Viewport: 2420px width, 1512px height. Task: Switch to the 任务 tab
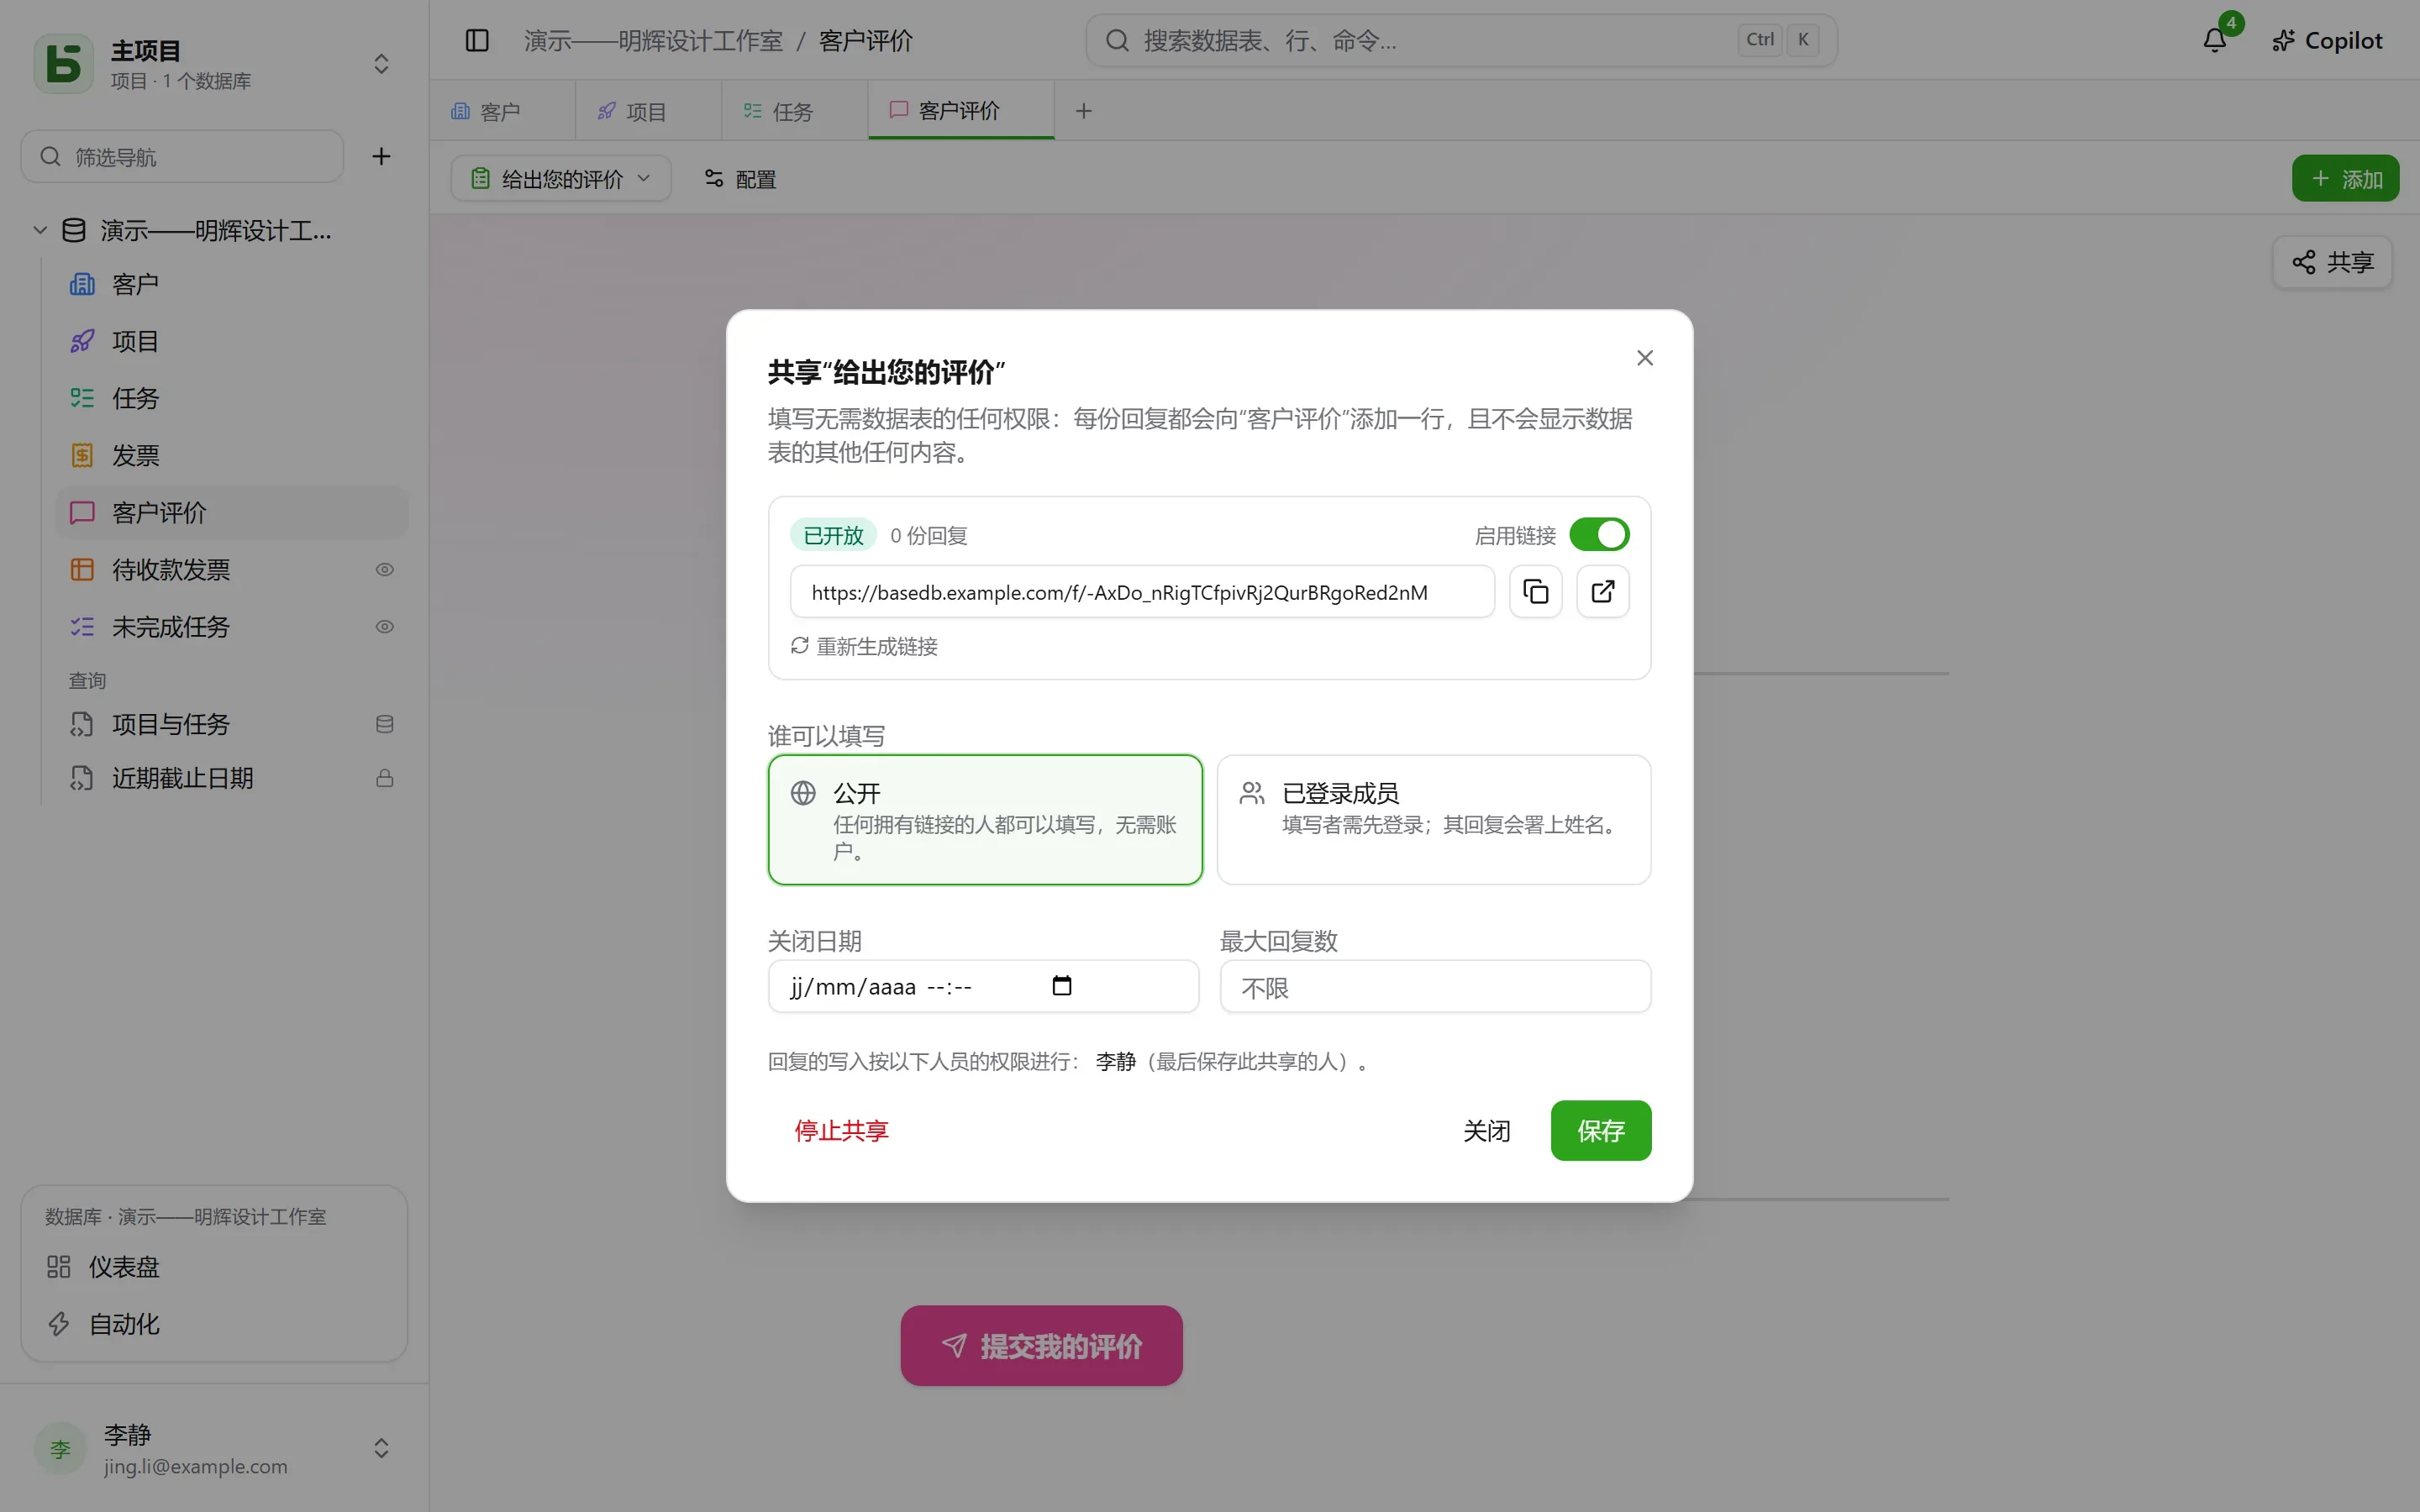pyautogui.click(x=794, y=111)
